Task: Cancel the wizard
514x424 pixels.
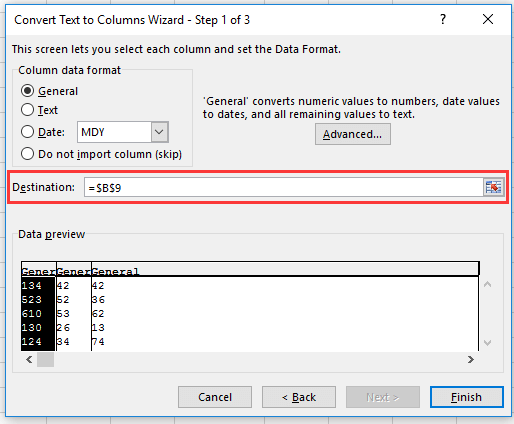Action: pos(215,397)
